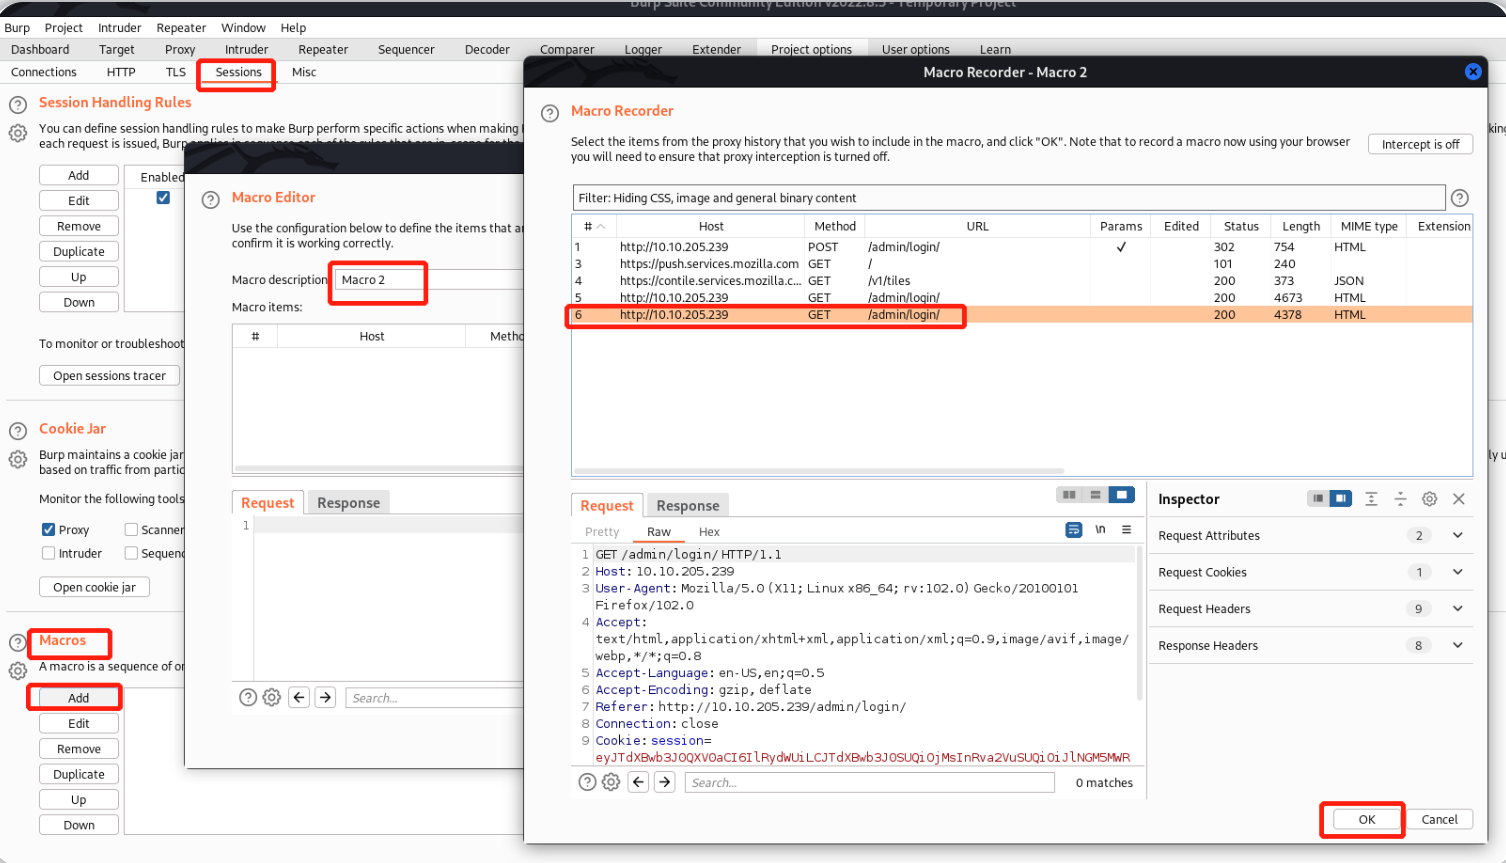Select row 6 GET /admin/login/ request

[1021, 315]
